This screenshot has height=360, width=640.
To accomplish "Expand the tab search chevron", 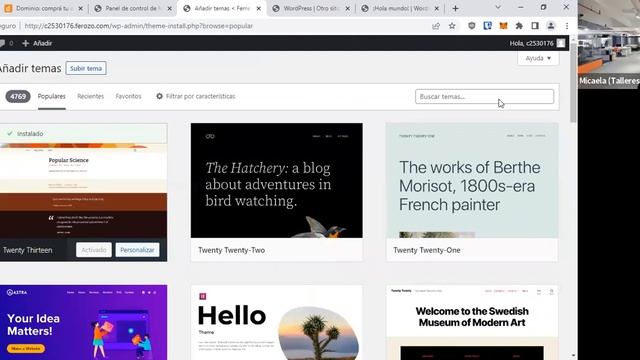I will click(498, 7).
